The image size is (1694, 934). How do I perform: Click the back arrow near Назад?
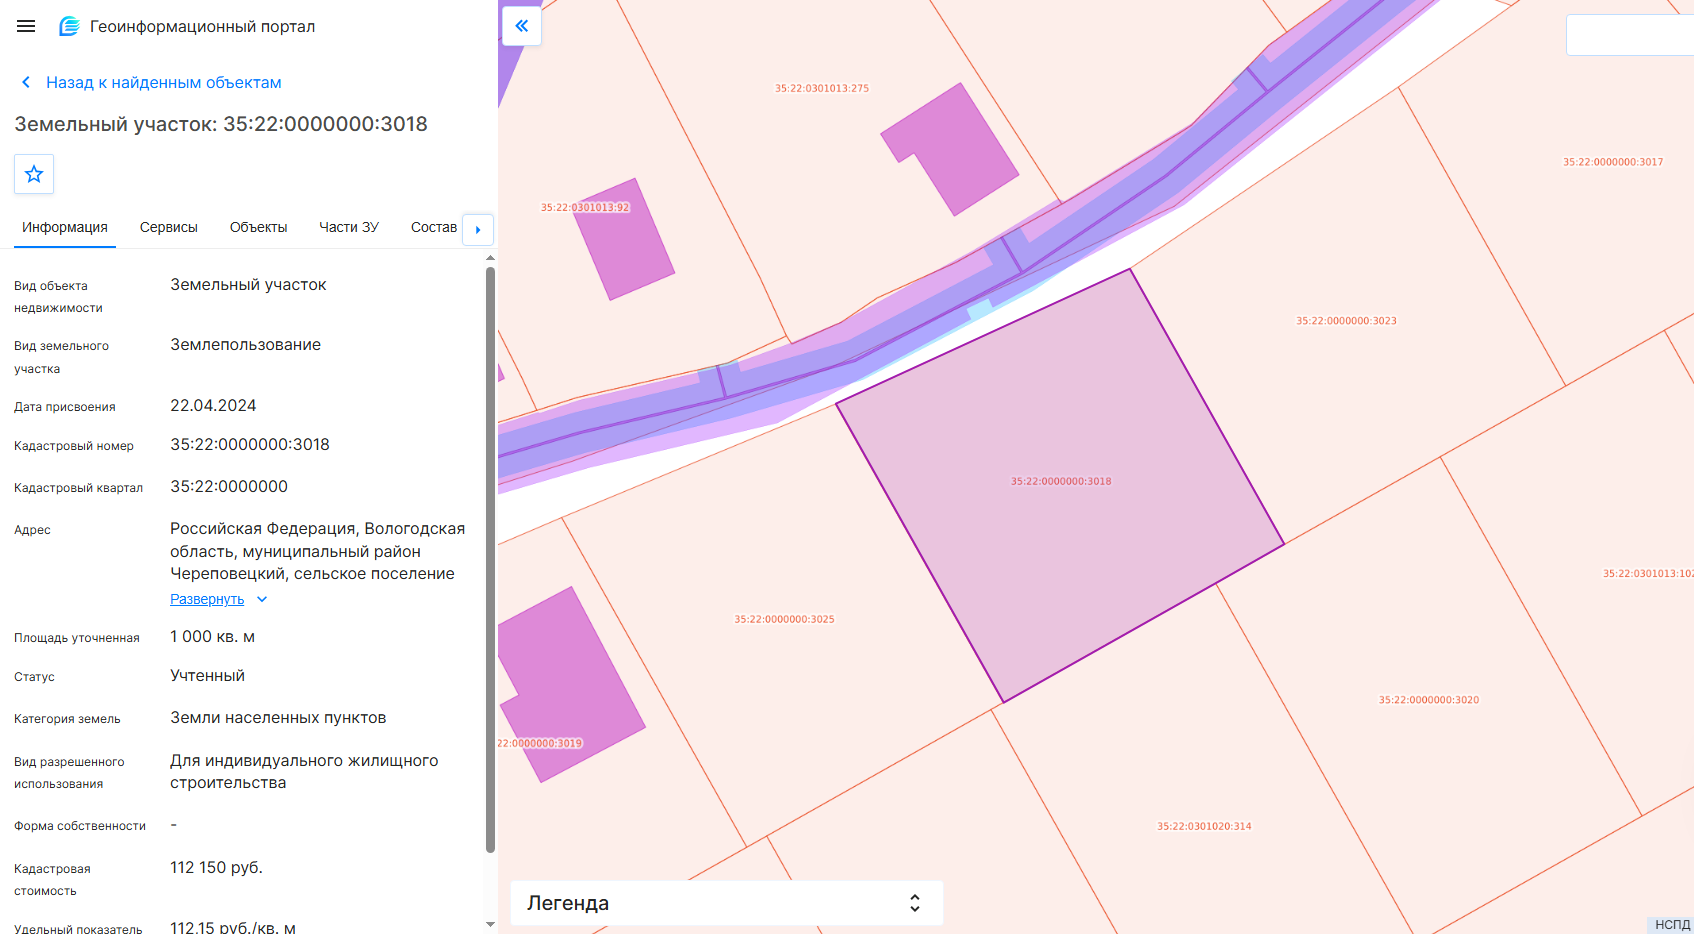tap(26, 82)
